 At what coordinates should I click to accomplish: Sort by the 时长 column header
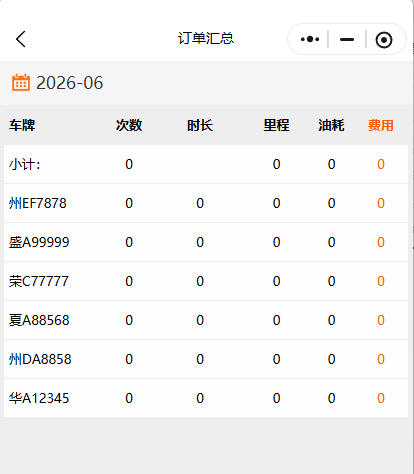(x=200, y=125)
